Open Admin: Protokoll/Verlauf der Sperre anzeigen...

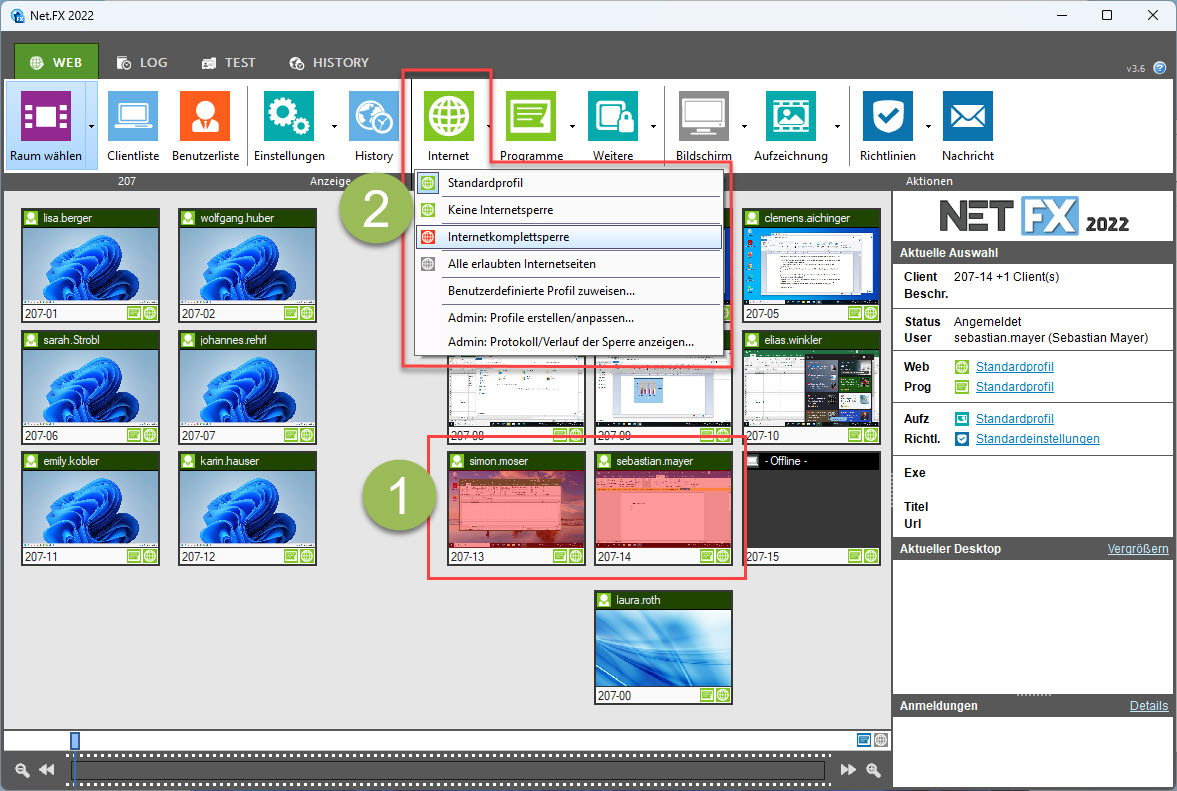[569, 341]
